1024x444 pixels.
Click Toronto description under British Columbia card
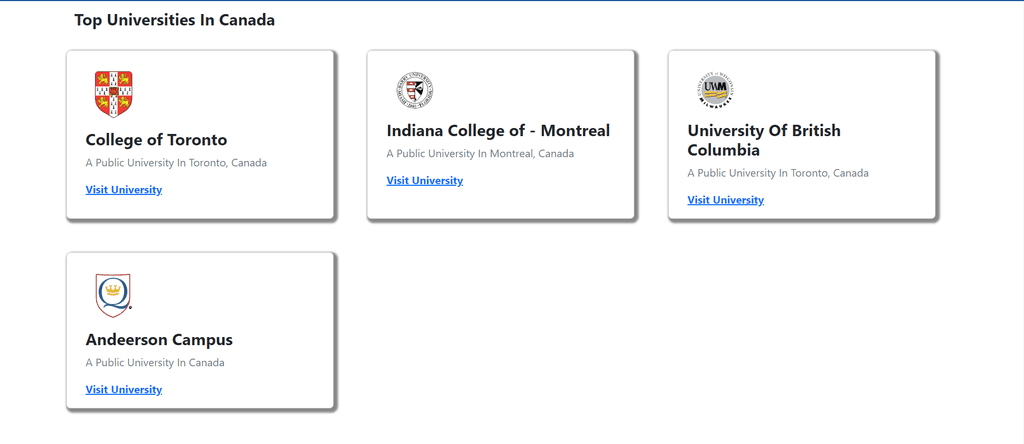click(778, 174)
